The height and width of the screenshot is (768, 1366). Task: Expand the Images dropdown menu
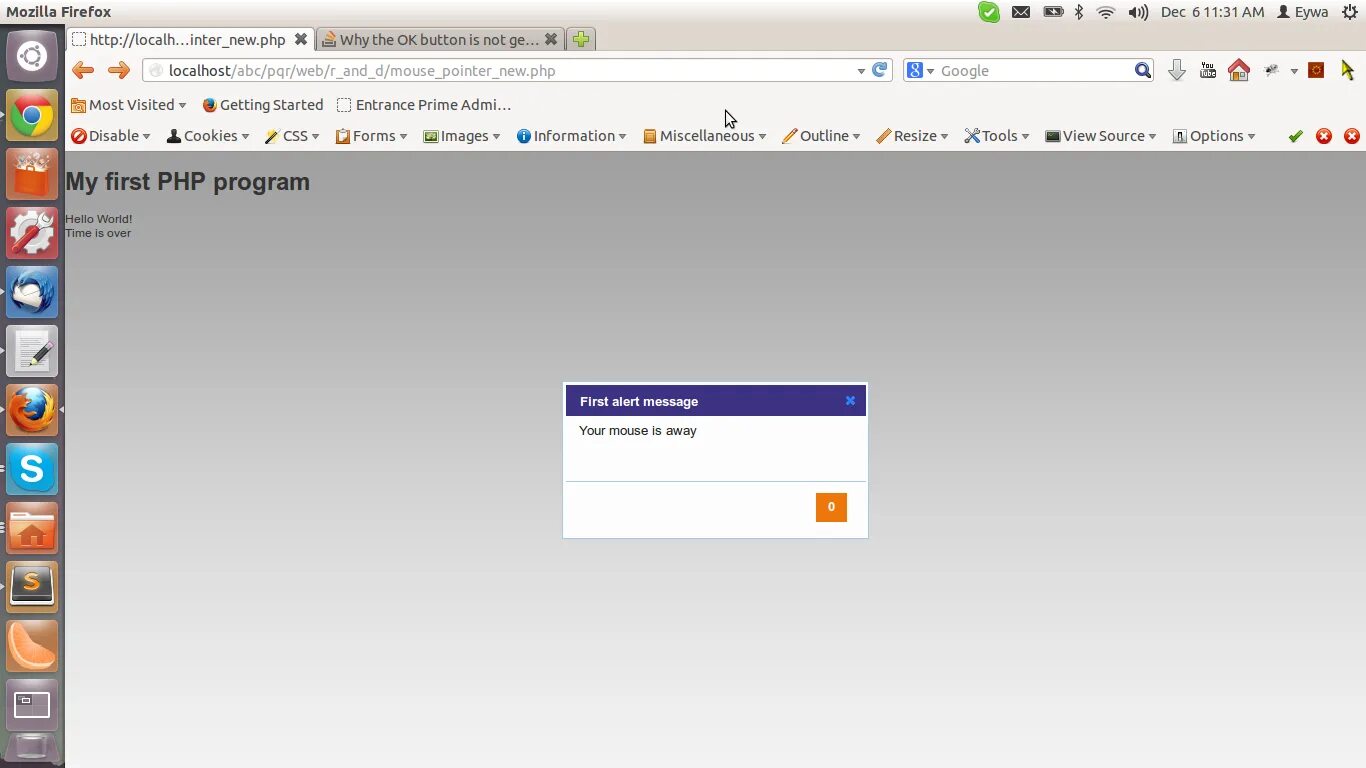pos(462,135)
